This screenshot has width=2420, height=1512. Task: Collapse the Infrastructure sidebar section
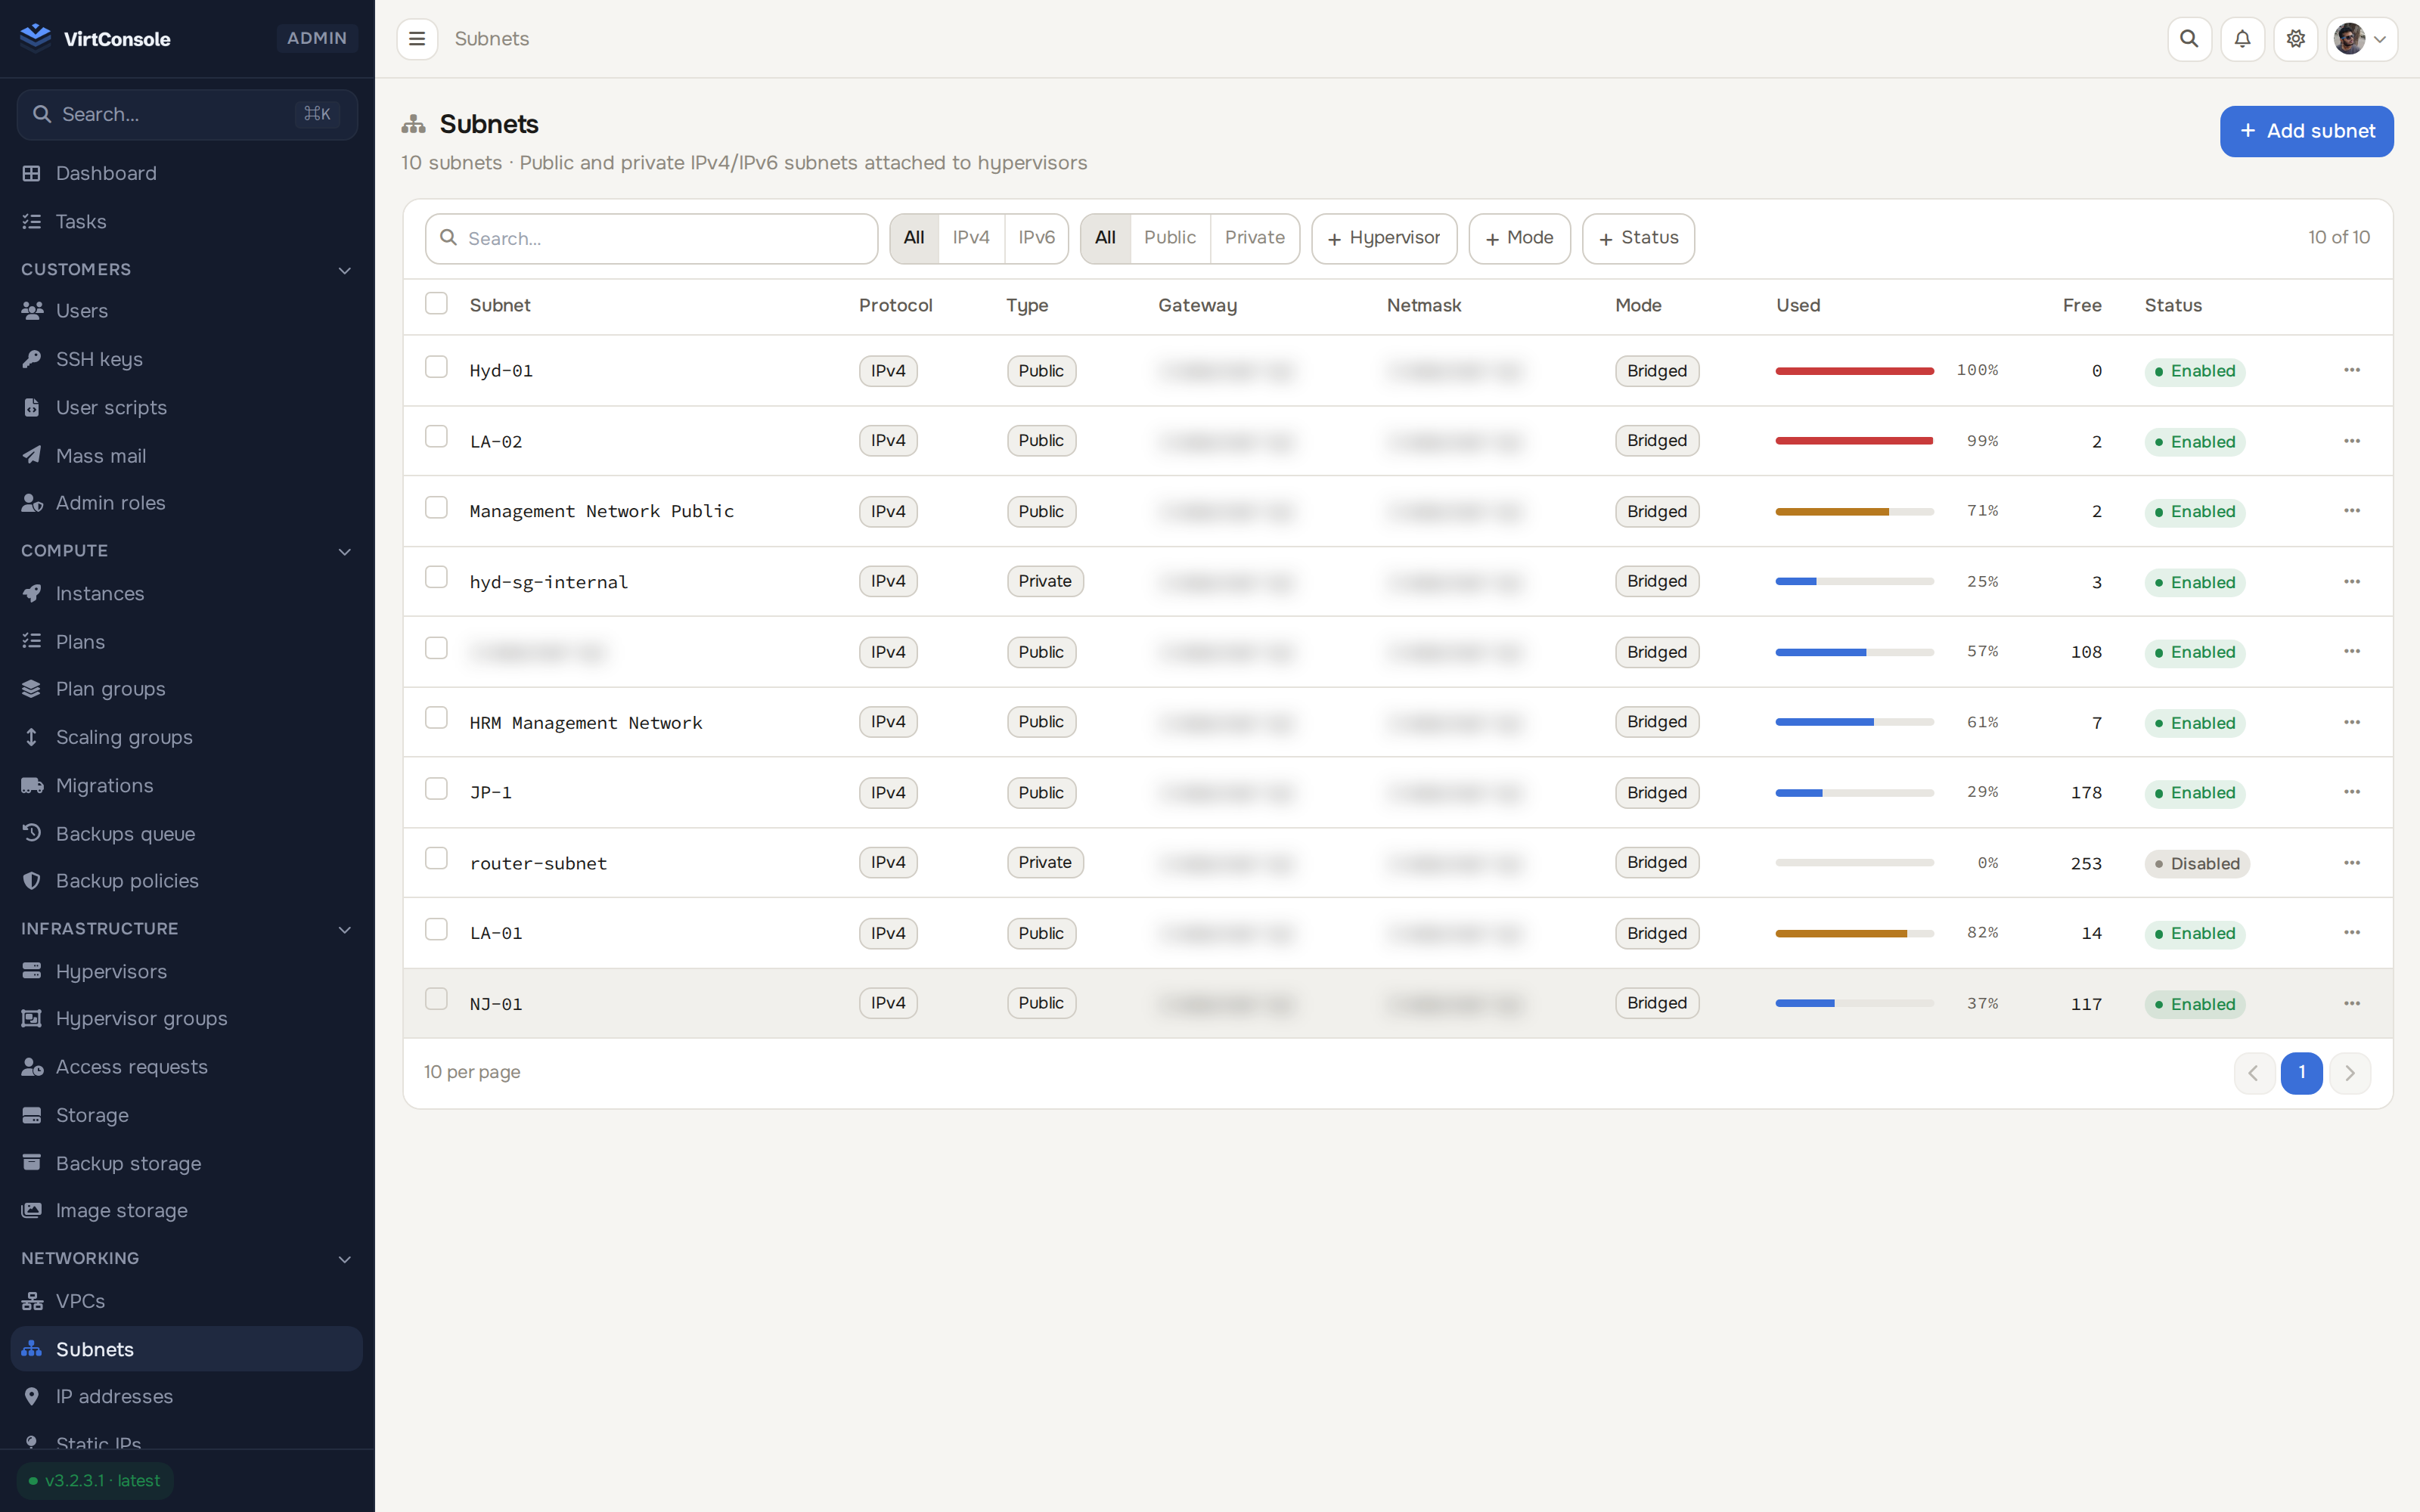coord(187,929)
